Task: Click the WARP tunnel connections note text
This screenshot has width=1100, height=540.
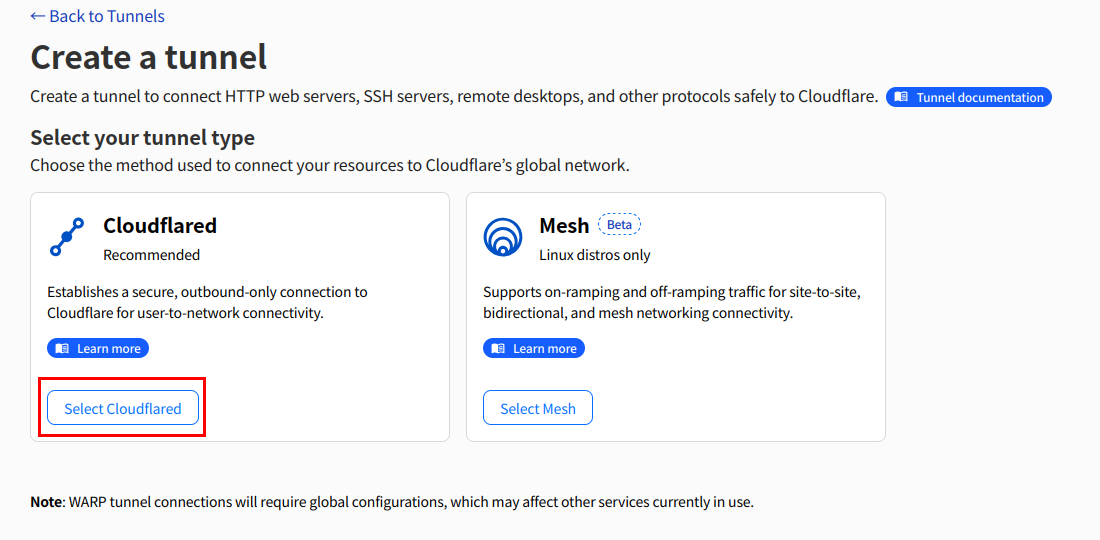Action: (x=392, y=502)
